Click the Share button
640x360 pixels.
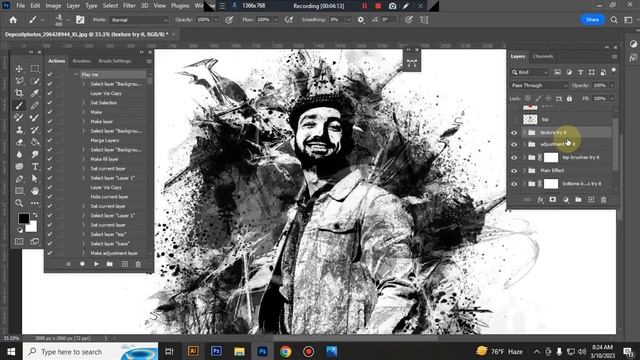tap(592, 20)
